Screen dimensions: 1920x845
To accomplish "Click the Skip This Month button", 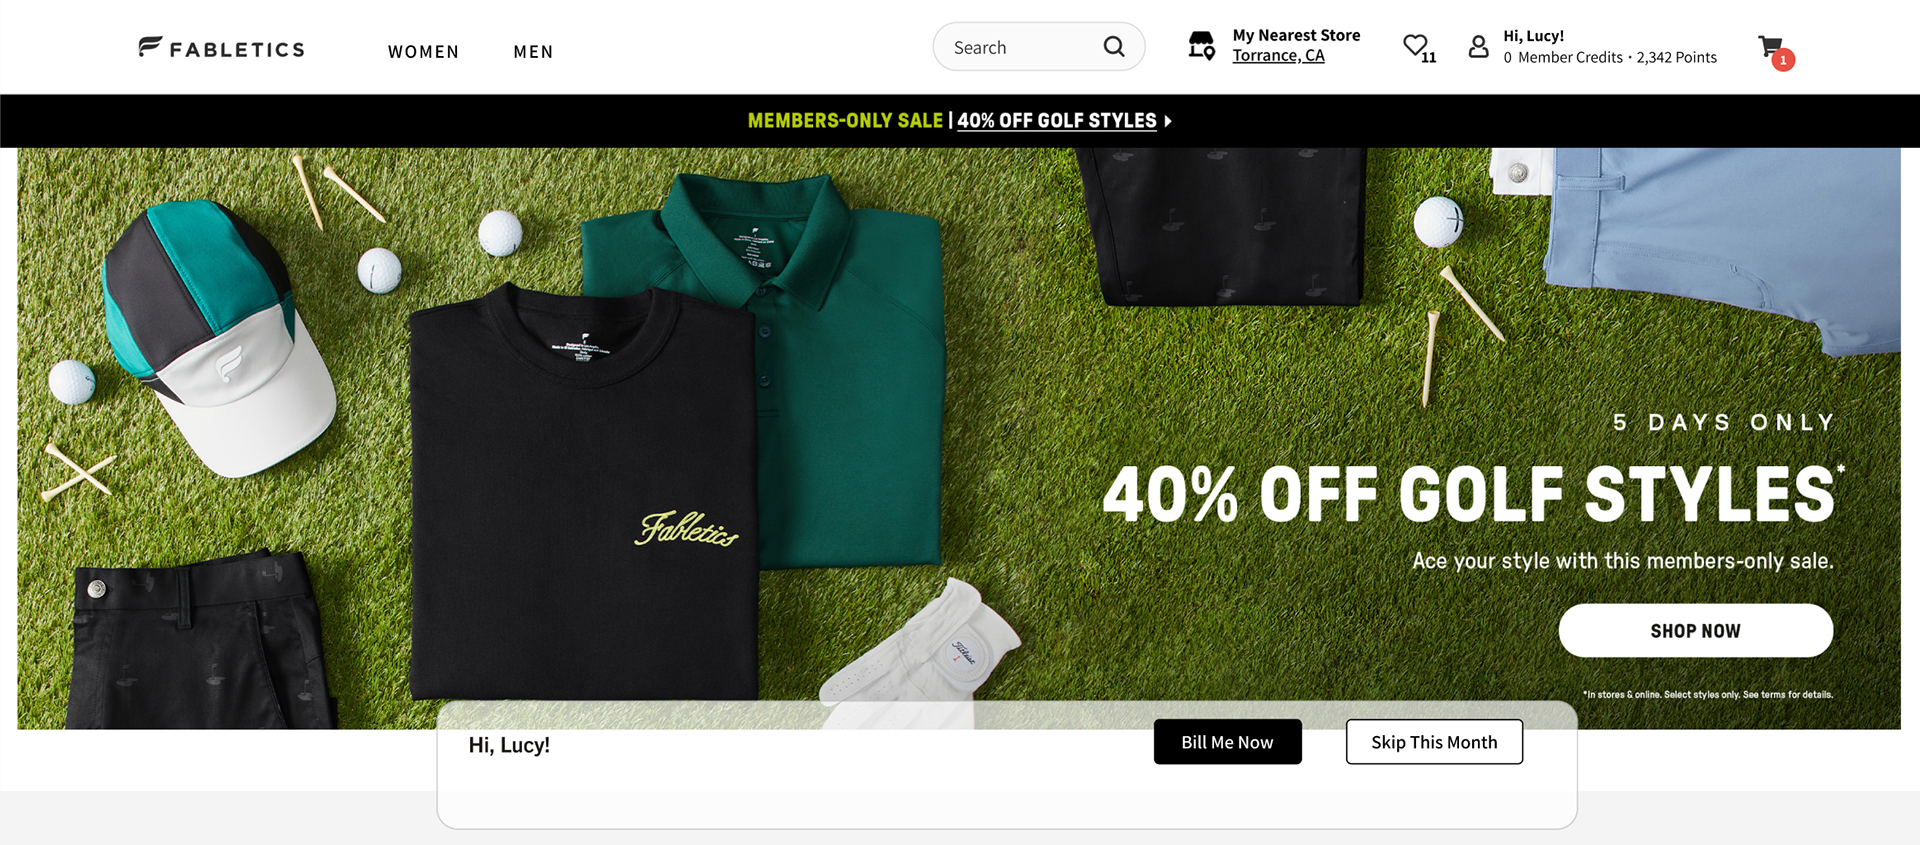I will pyautogui.click(x=1434, y=742).
